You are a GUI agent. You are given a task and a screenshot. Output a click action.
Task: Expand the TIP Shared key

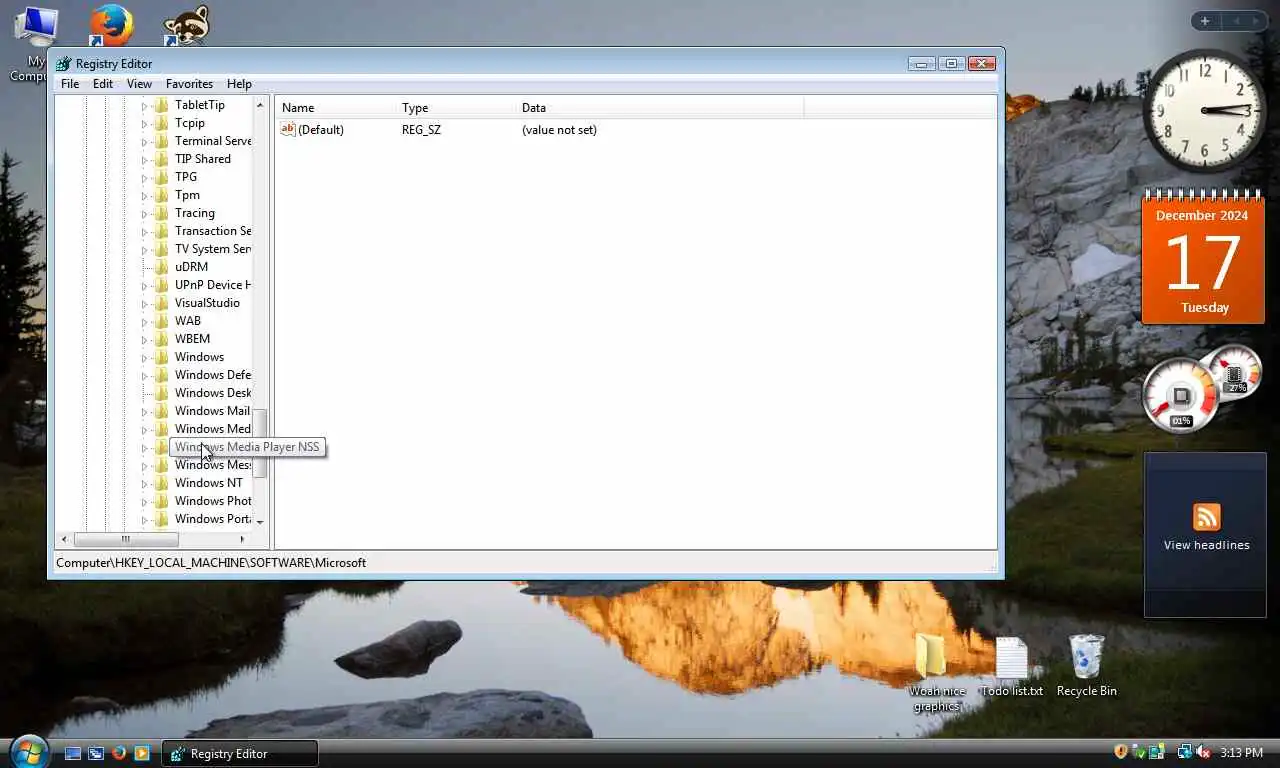click(x=144, y=159)
